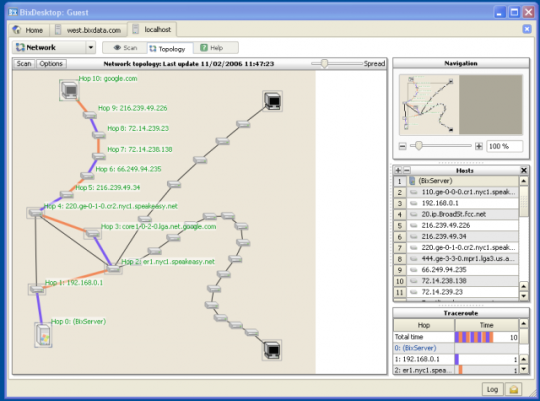This screenshot has height=401, width=540.
Task: Click the Options button
Action: point(51,64)
